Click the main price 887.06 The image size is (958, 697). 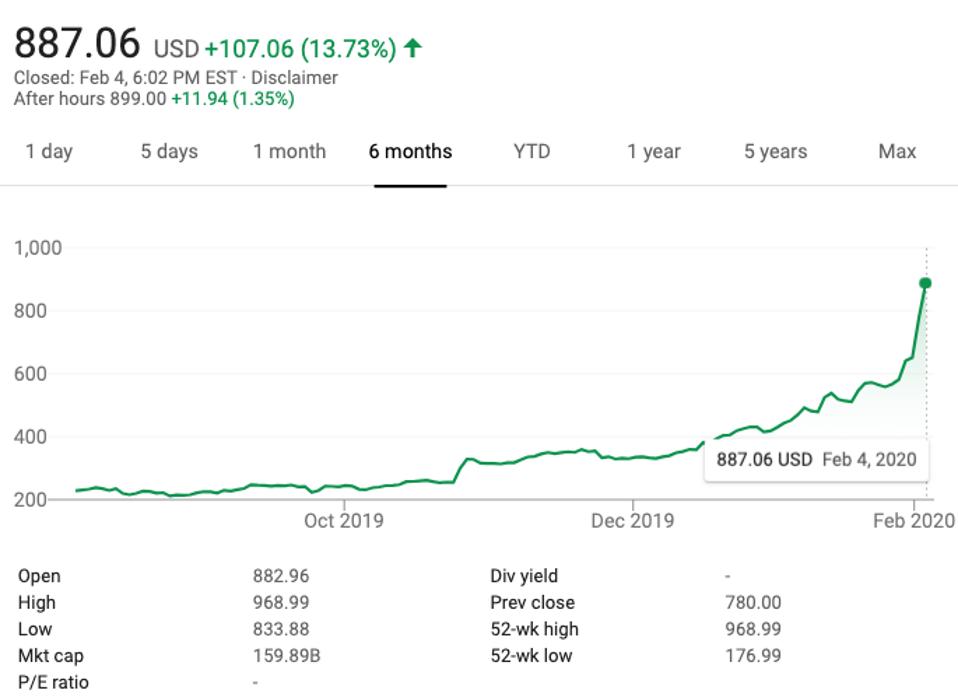click(77, 44)
